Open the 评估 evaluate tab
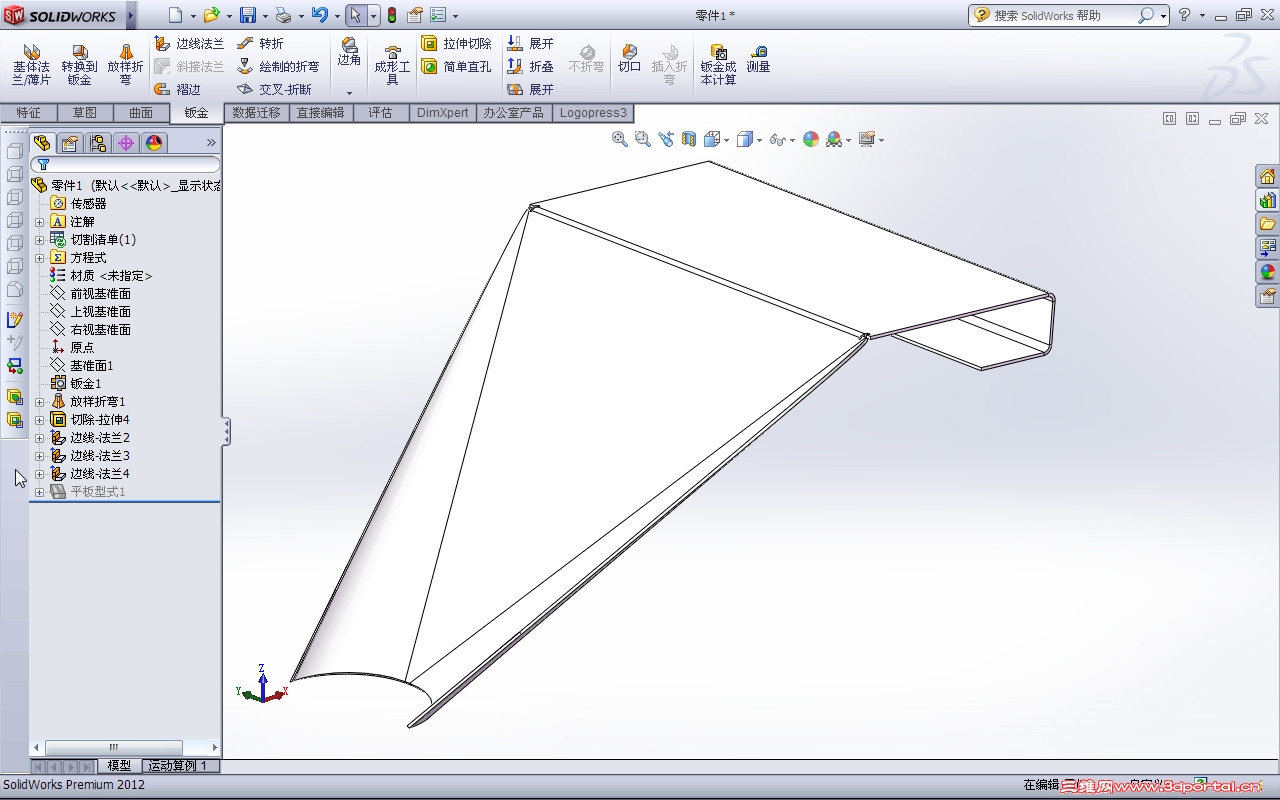This screenshot has height=800, width=1280. pos(380,113)
